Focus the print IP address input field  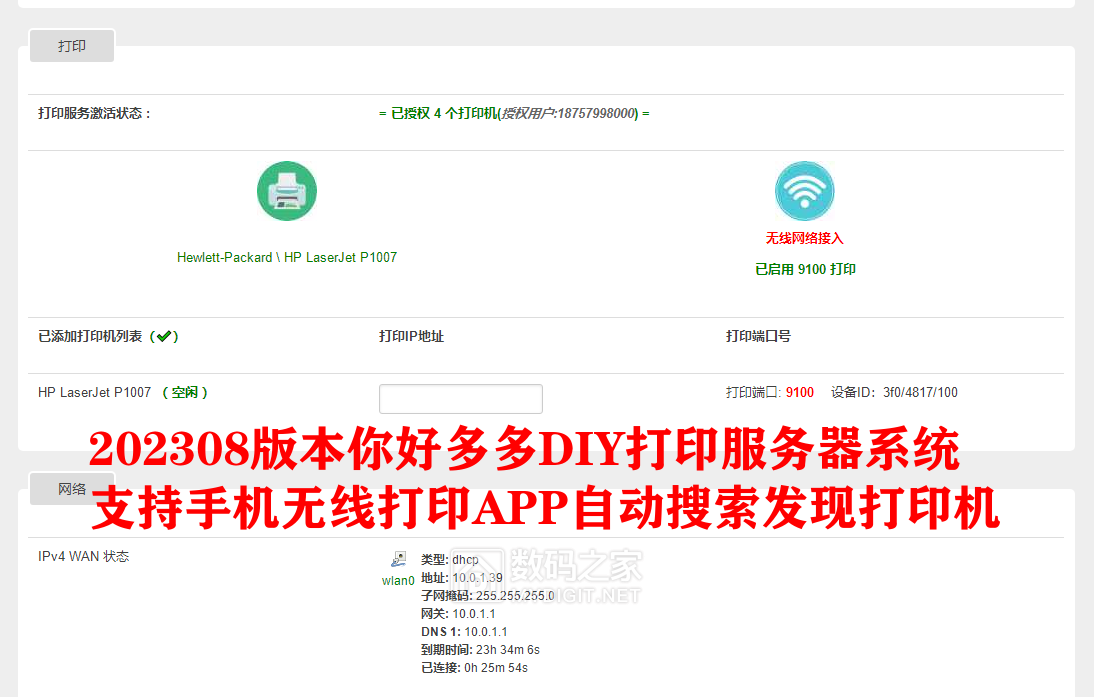pyautogui.click(x=460, y=398)
